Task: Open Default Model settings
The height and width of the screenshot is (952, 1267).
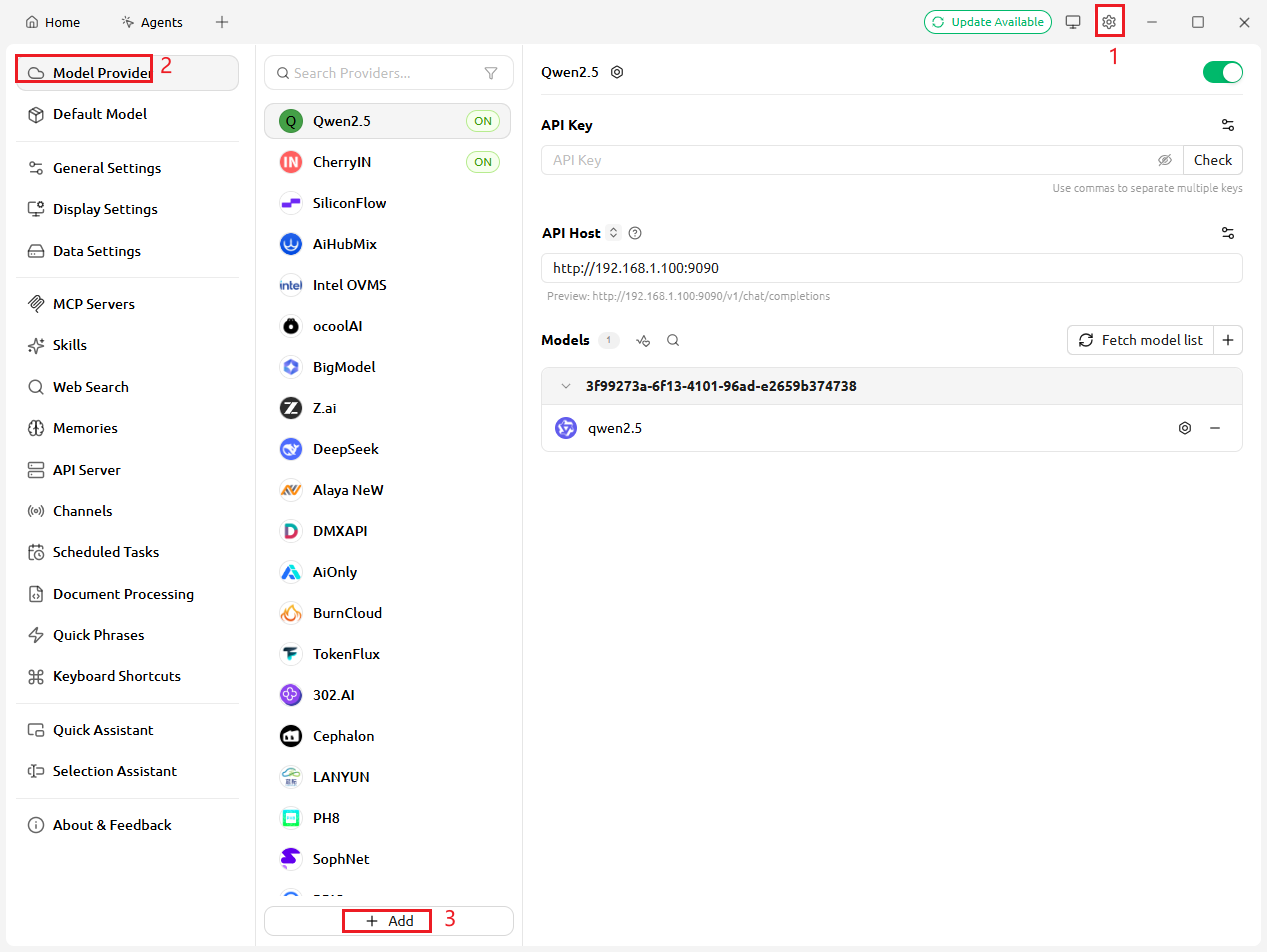Action: click(128, 114)
